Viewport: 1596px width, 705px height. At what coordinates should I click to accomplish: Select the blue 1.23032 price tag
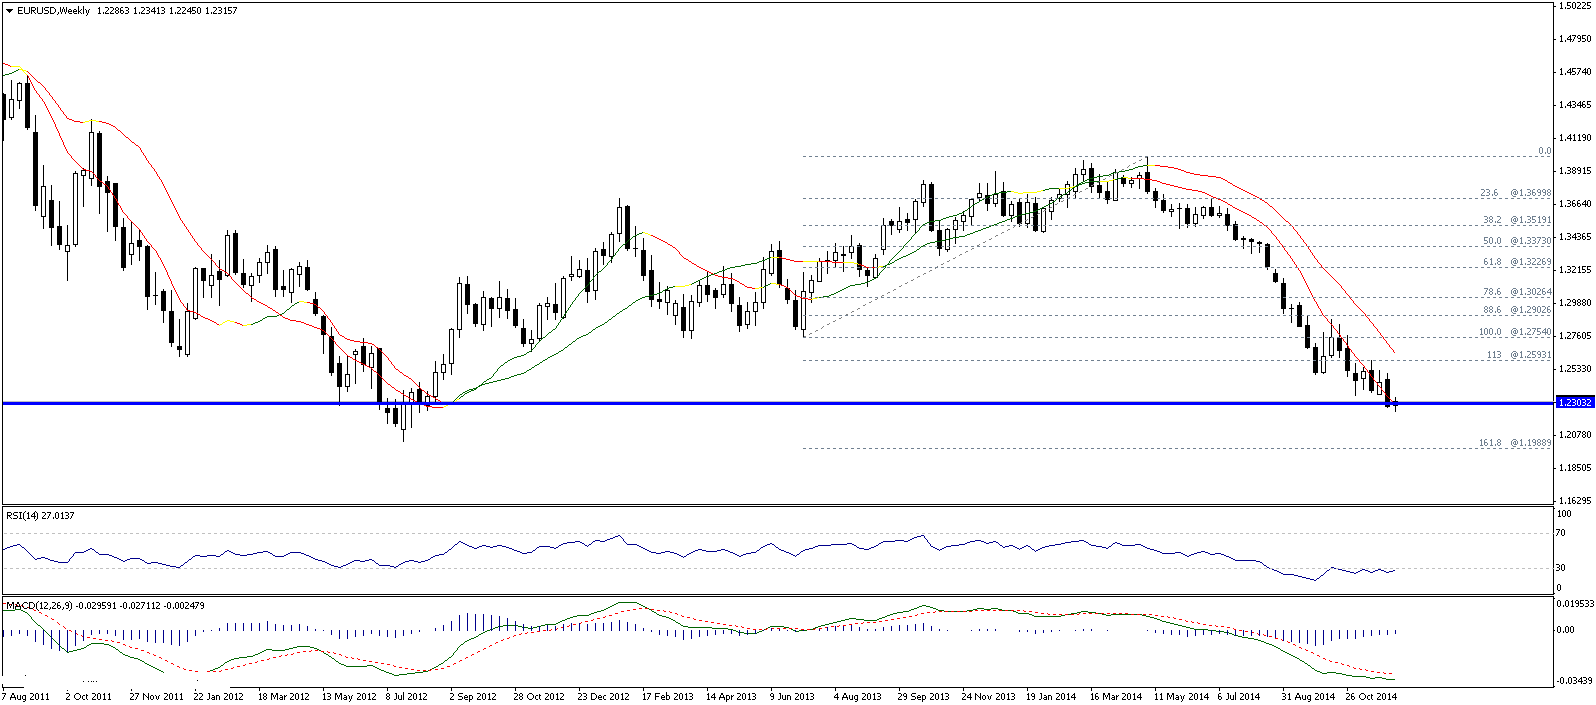point(1574,402)
